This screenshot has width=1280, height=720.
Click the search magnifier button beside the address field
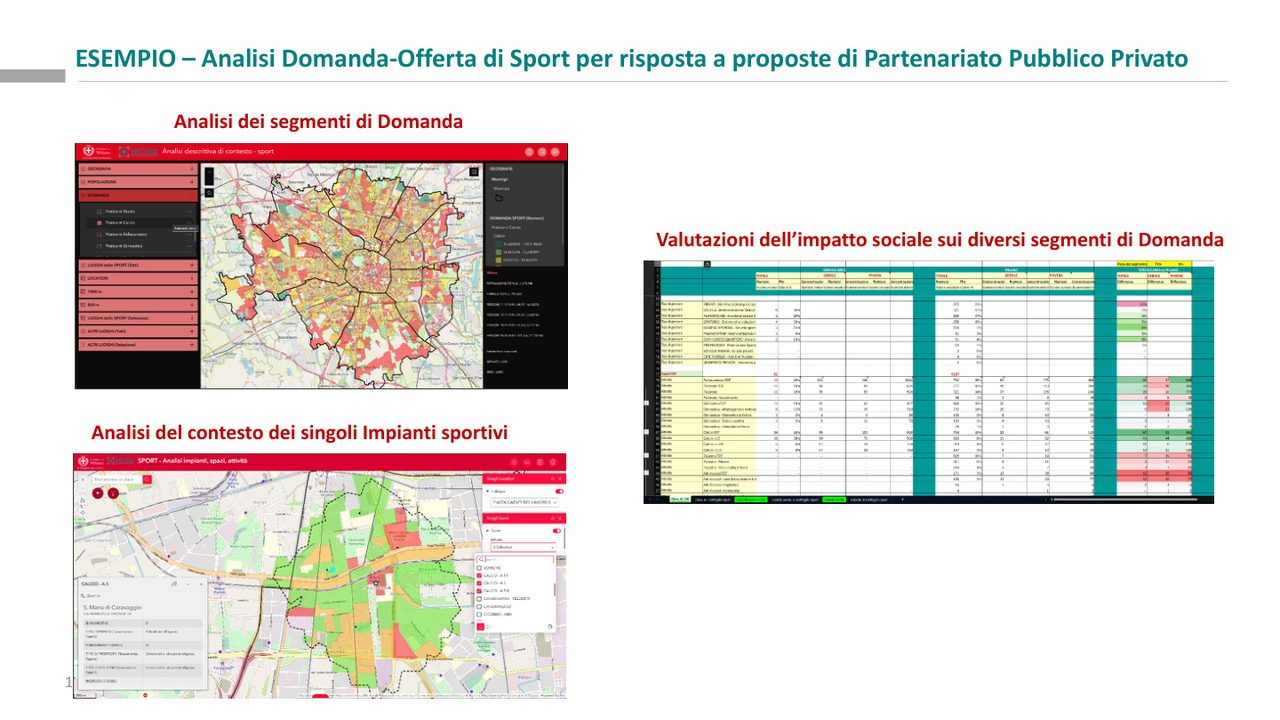(147, 480)
